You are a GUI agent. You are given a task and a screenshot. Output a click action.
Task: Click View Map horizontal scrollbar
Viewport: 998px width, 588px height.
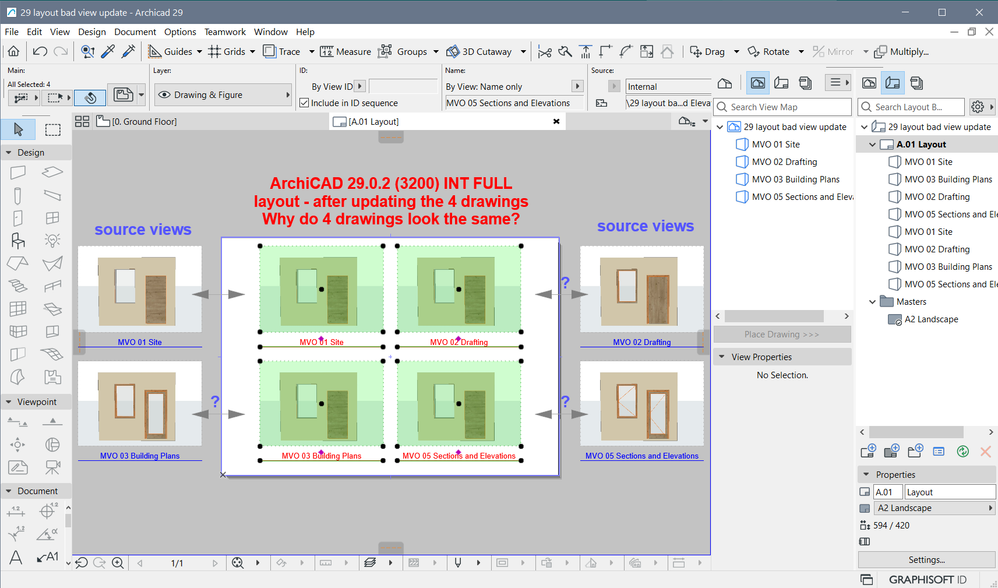click(774, 316)
